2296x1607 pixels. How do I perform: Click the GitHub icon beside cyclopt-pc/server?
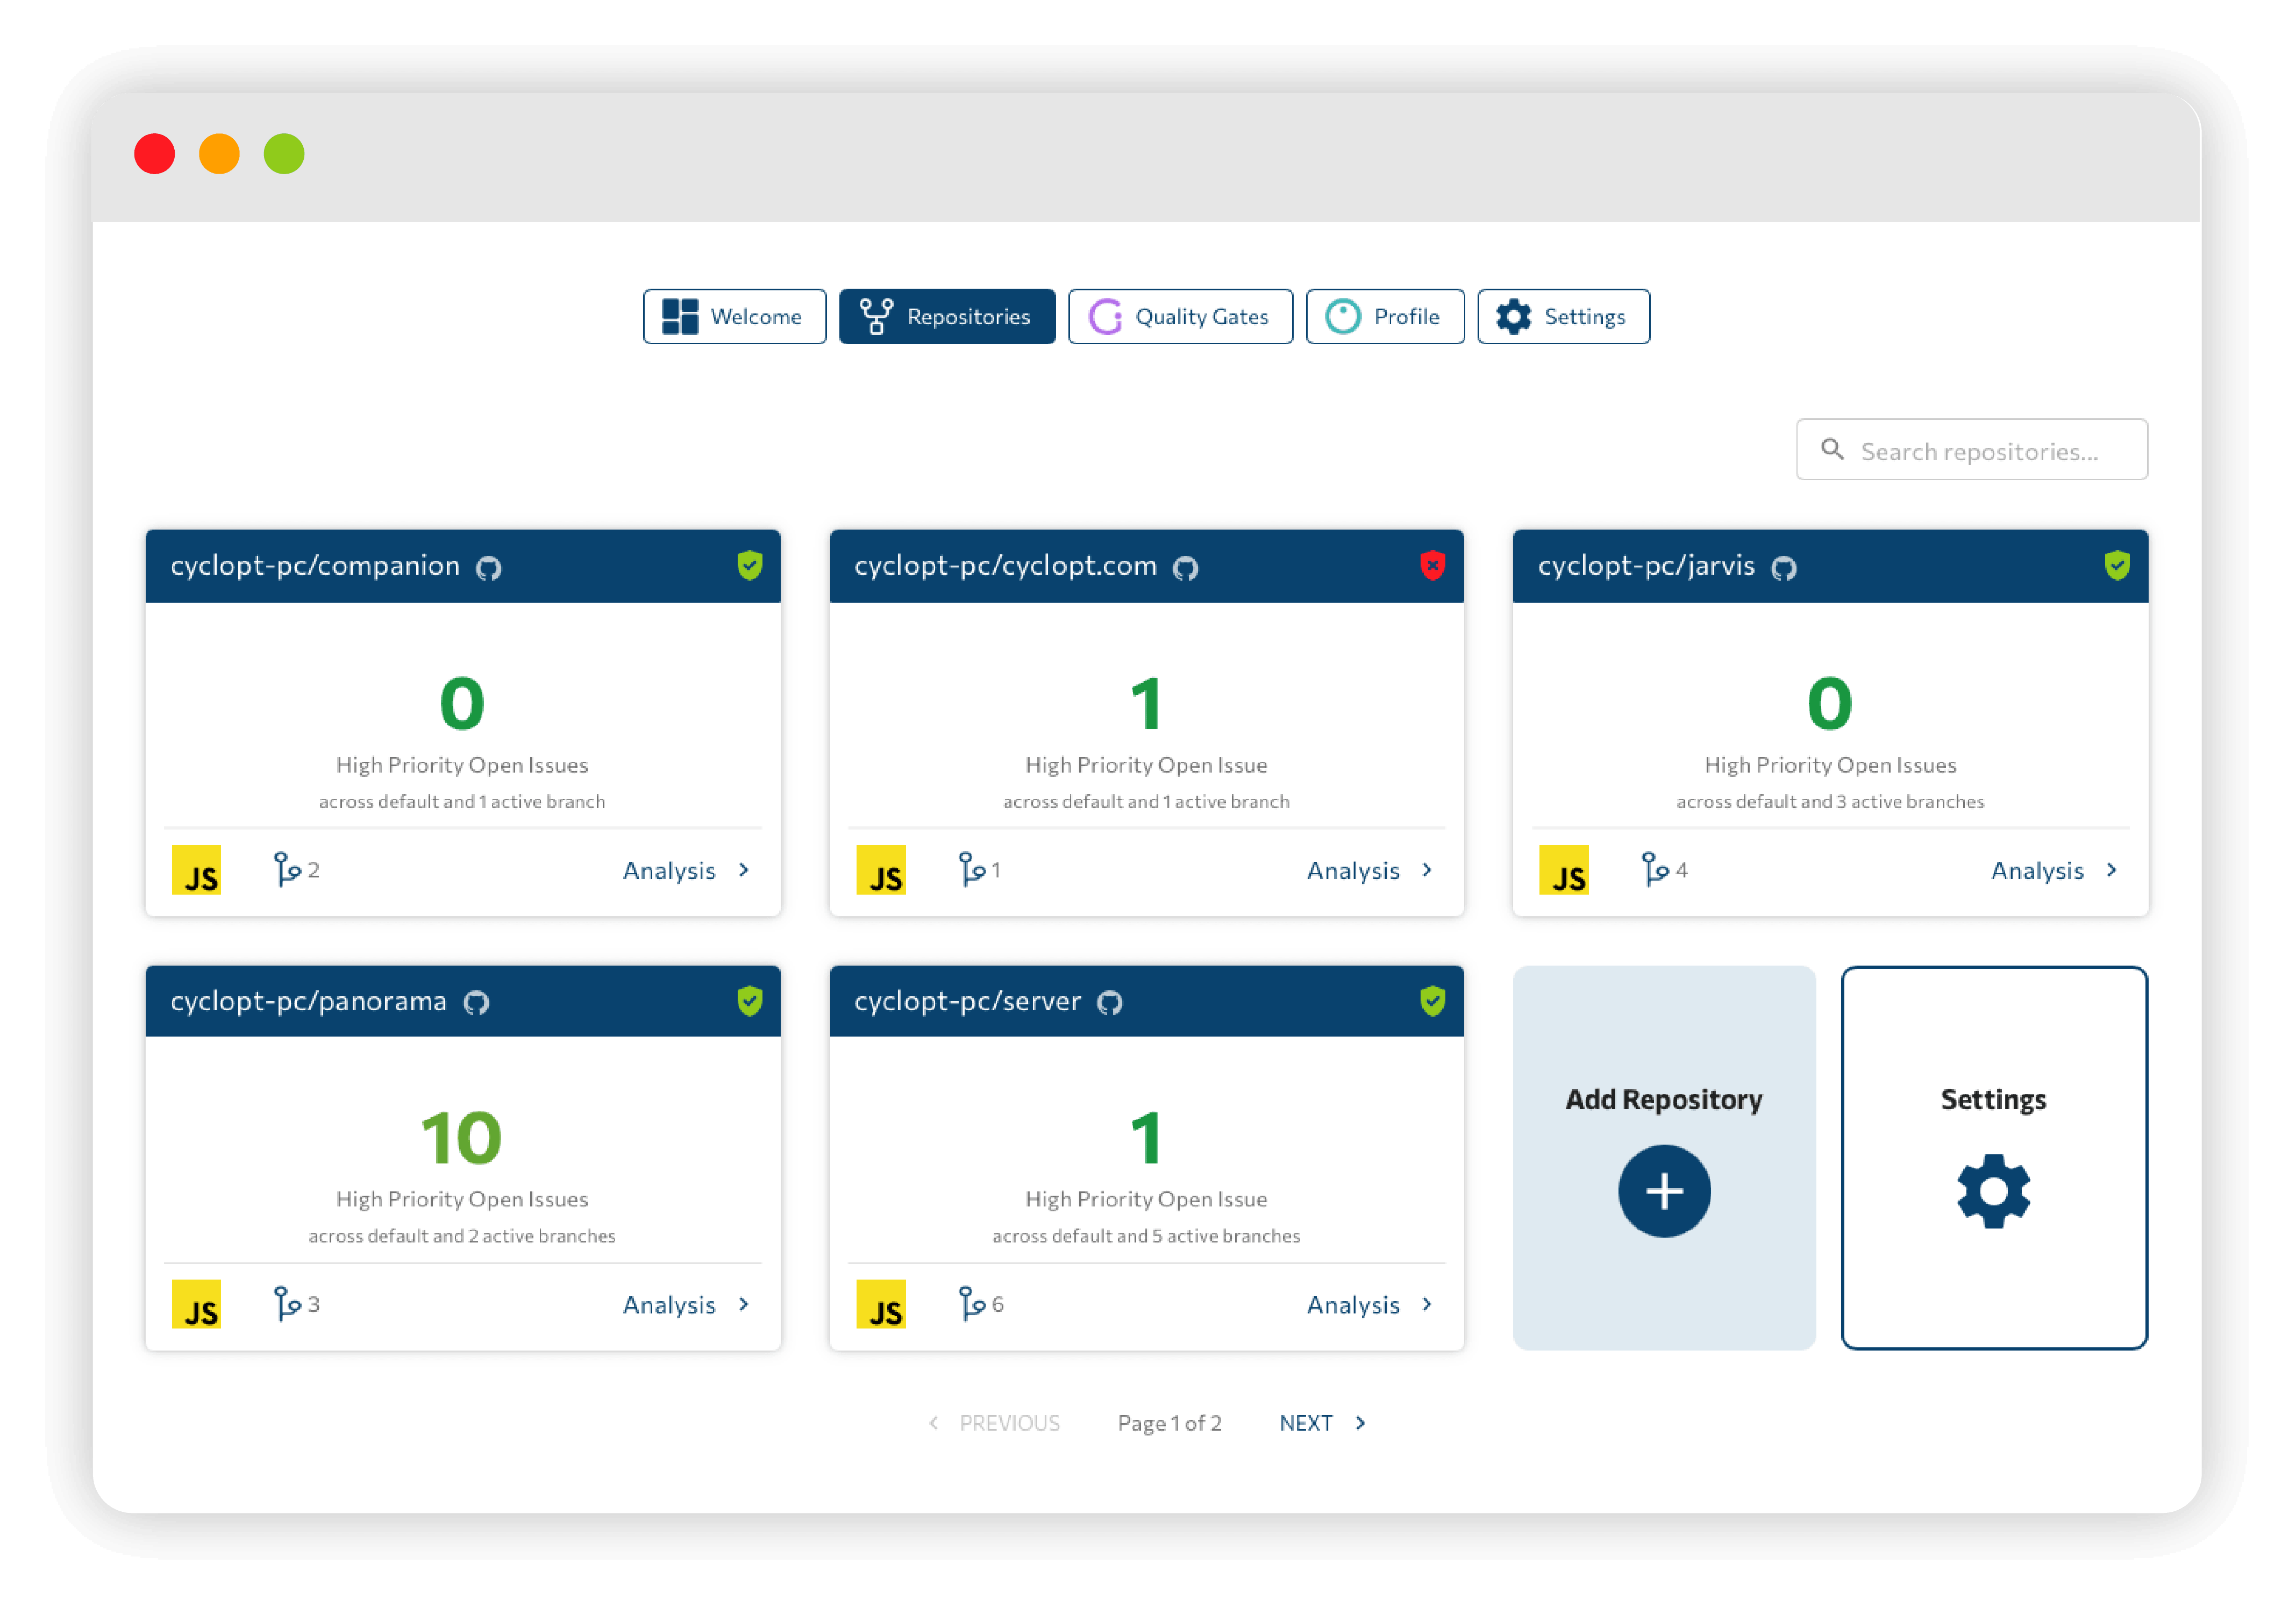[1109, 1003]
